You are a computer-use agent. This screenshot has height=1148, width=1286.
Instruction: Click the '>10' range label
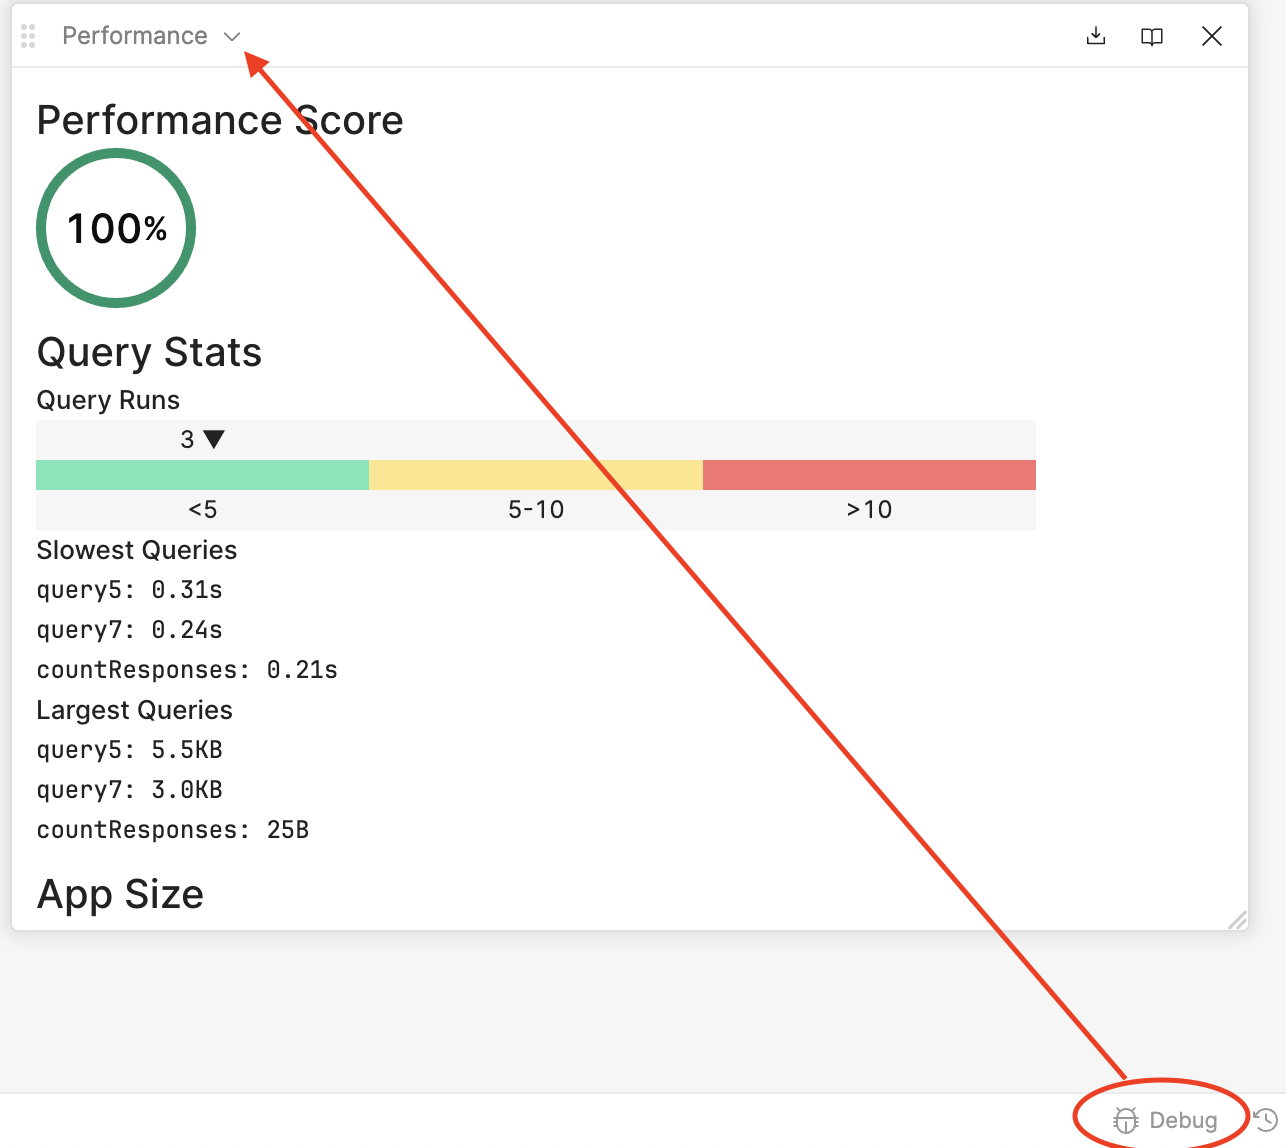coord(869,510)
